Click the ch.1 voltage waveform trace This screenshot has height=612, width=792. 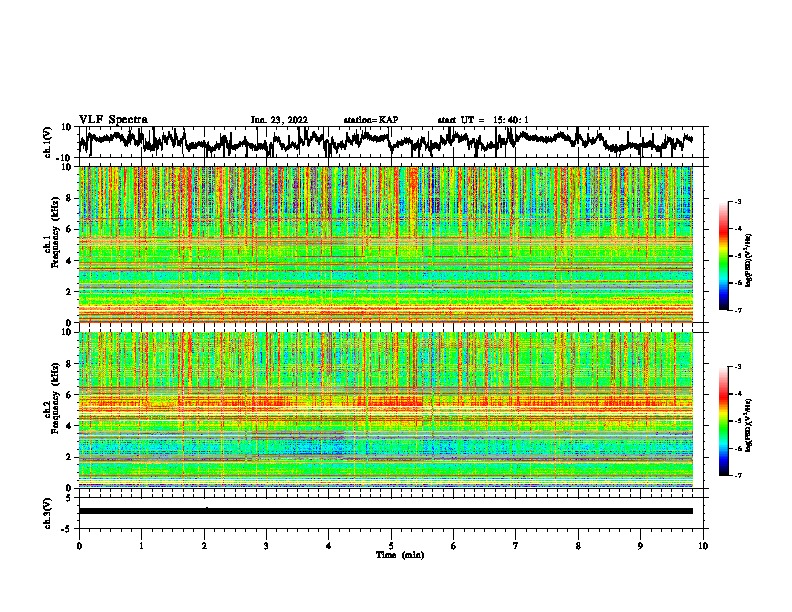(x=385, y=142)
